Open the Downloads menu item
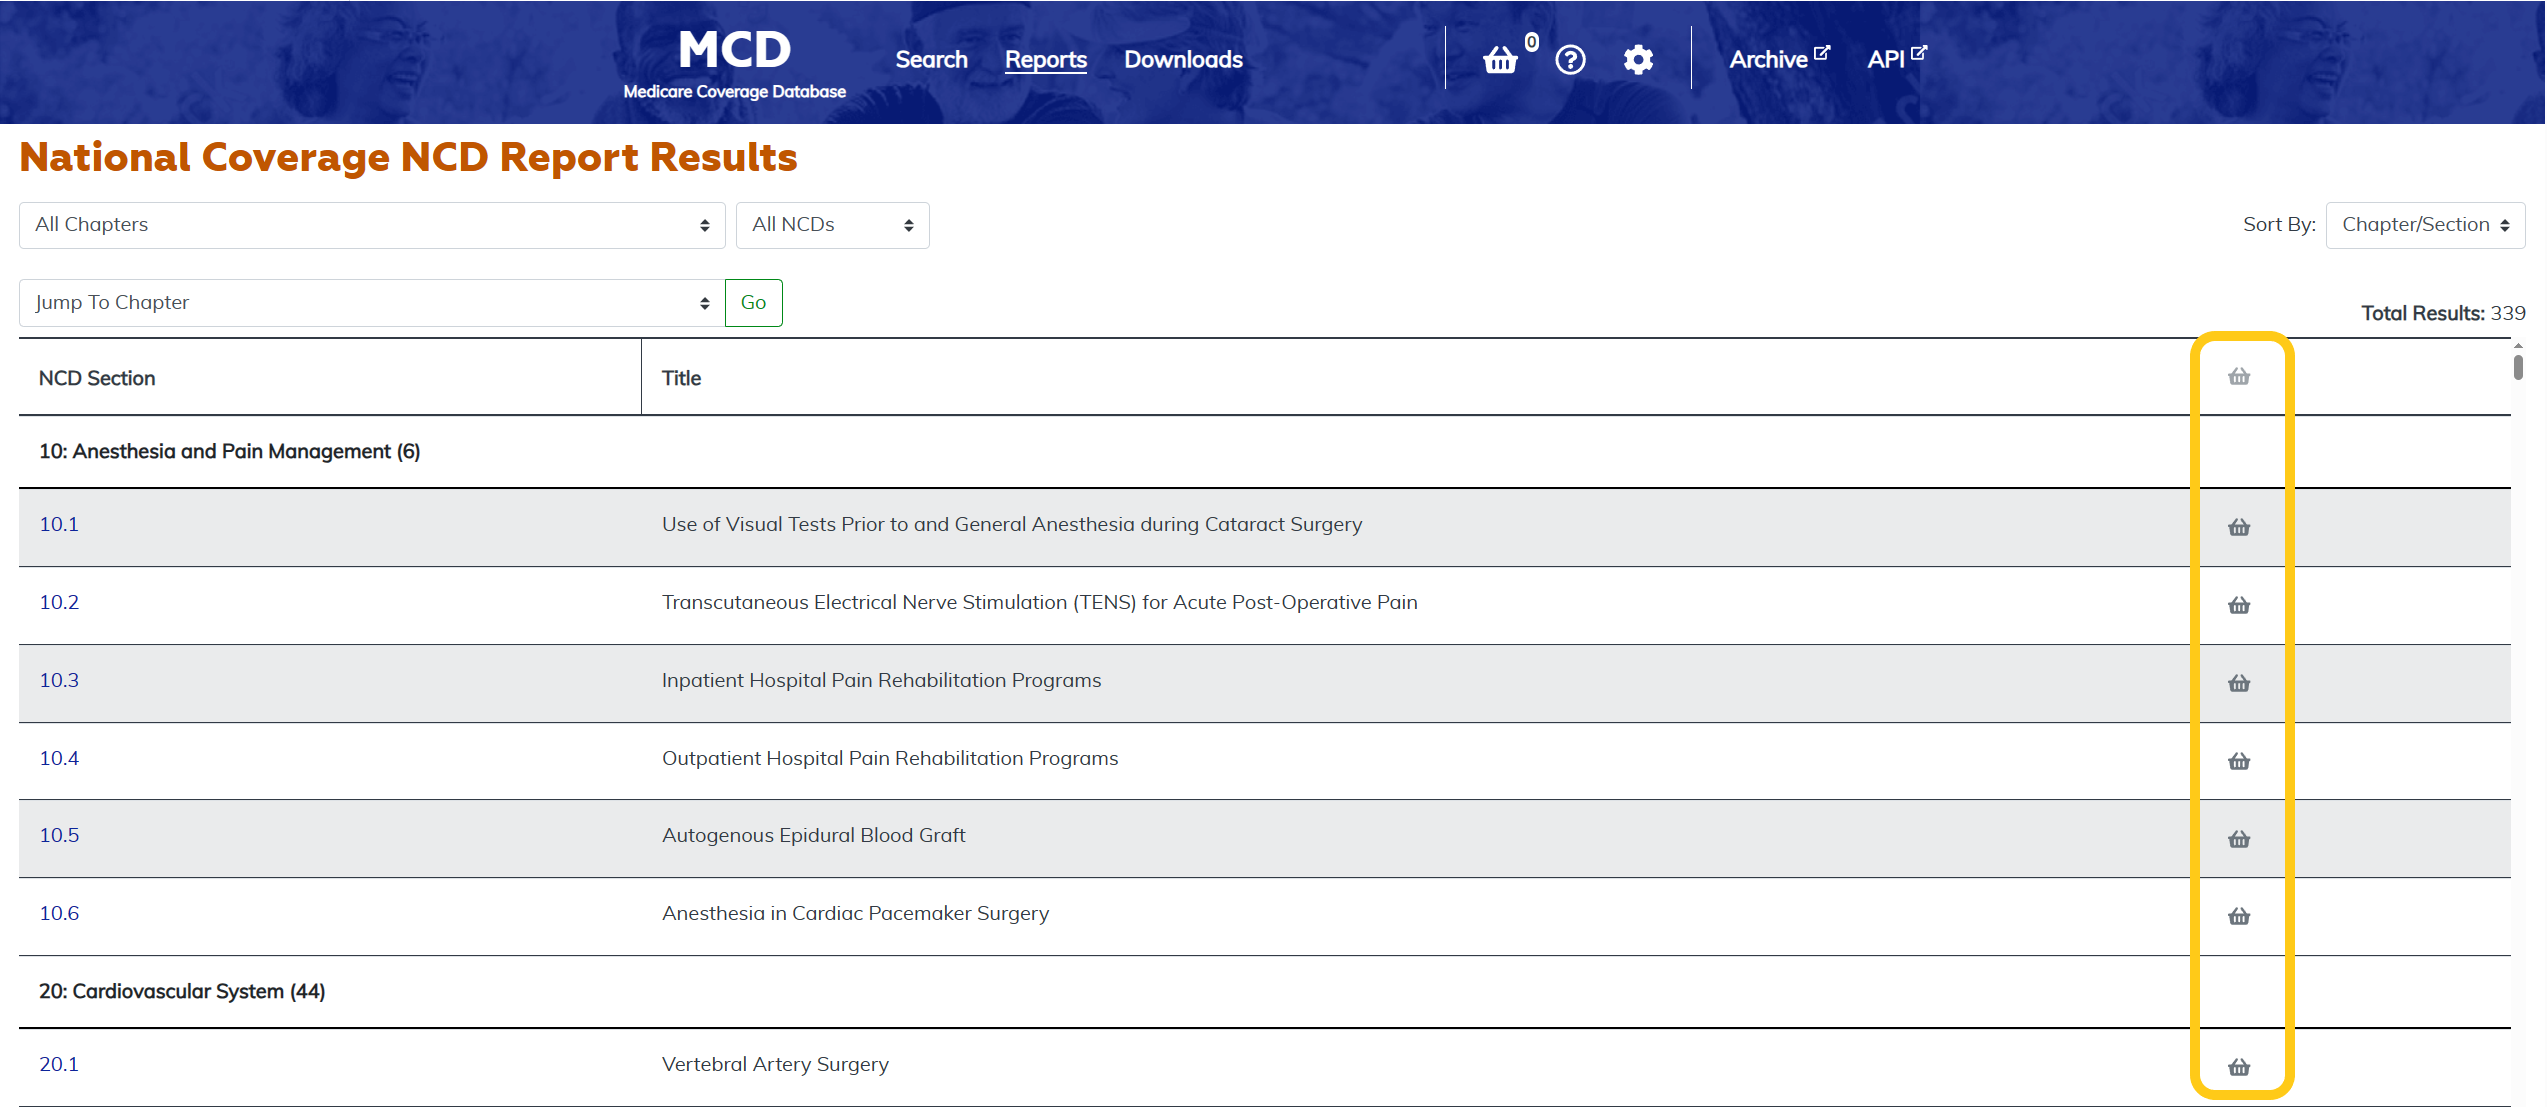 tap(1183, 60)
